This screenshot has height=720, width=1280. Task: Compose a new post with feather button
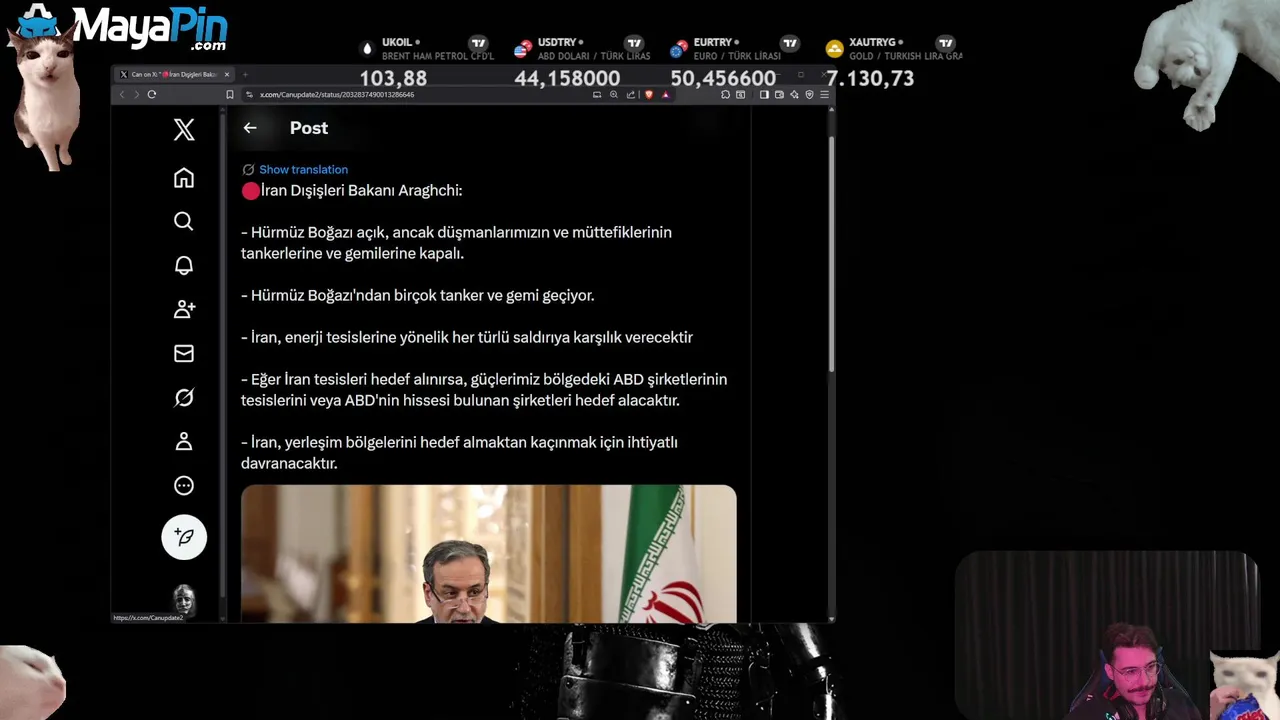click(184, 537)
